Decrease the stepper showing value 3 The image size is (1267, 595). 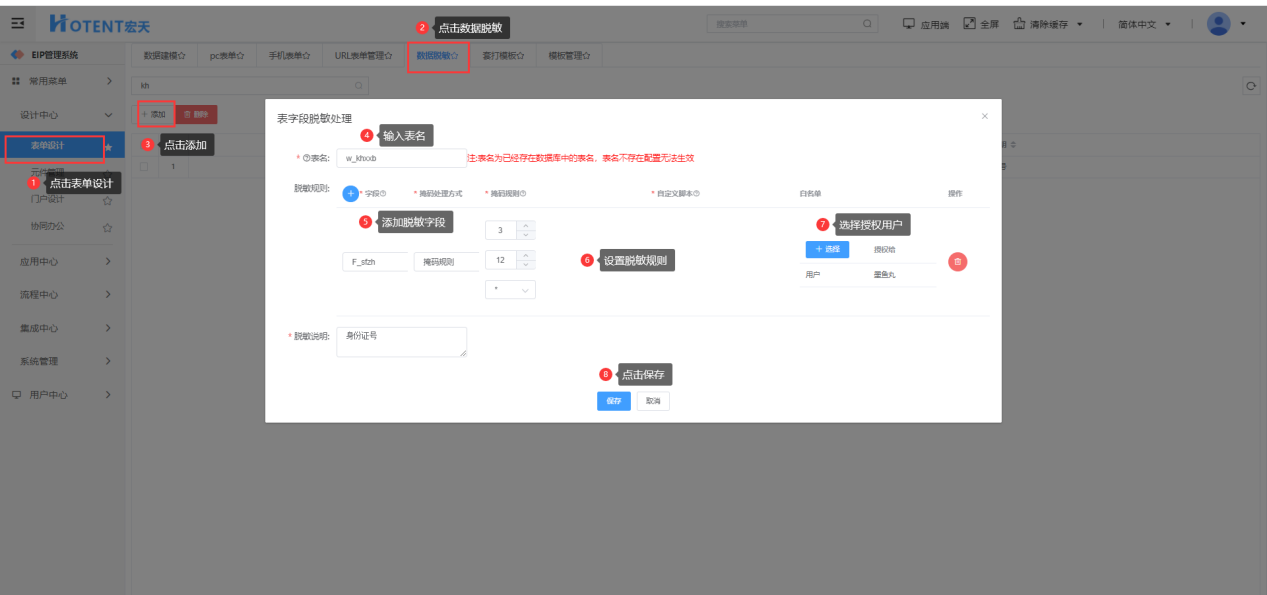pyautogui.click(x=528, y=235)
